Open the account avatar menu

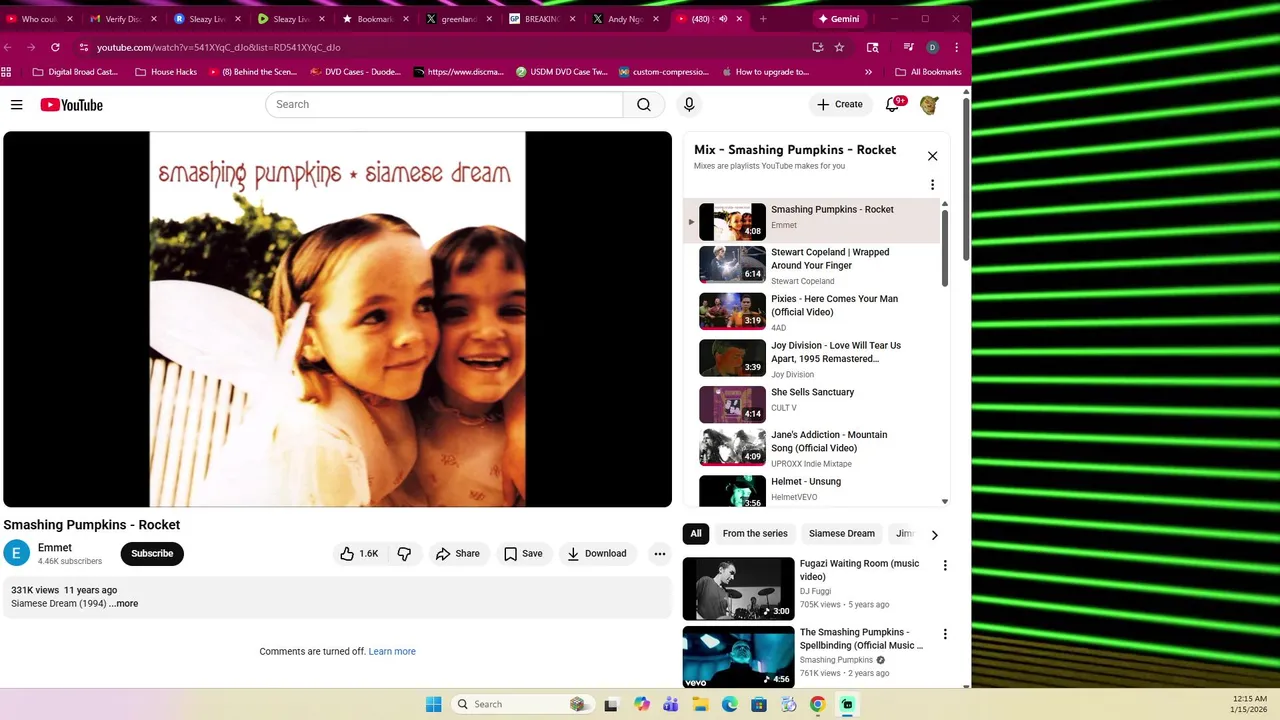coord(929,104)
